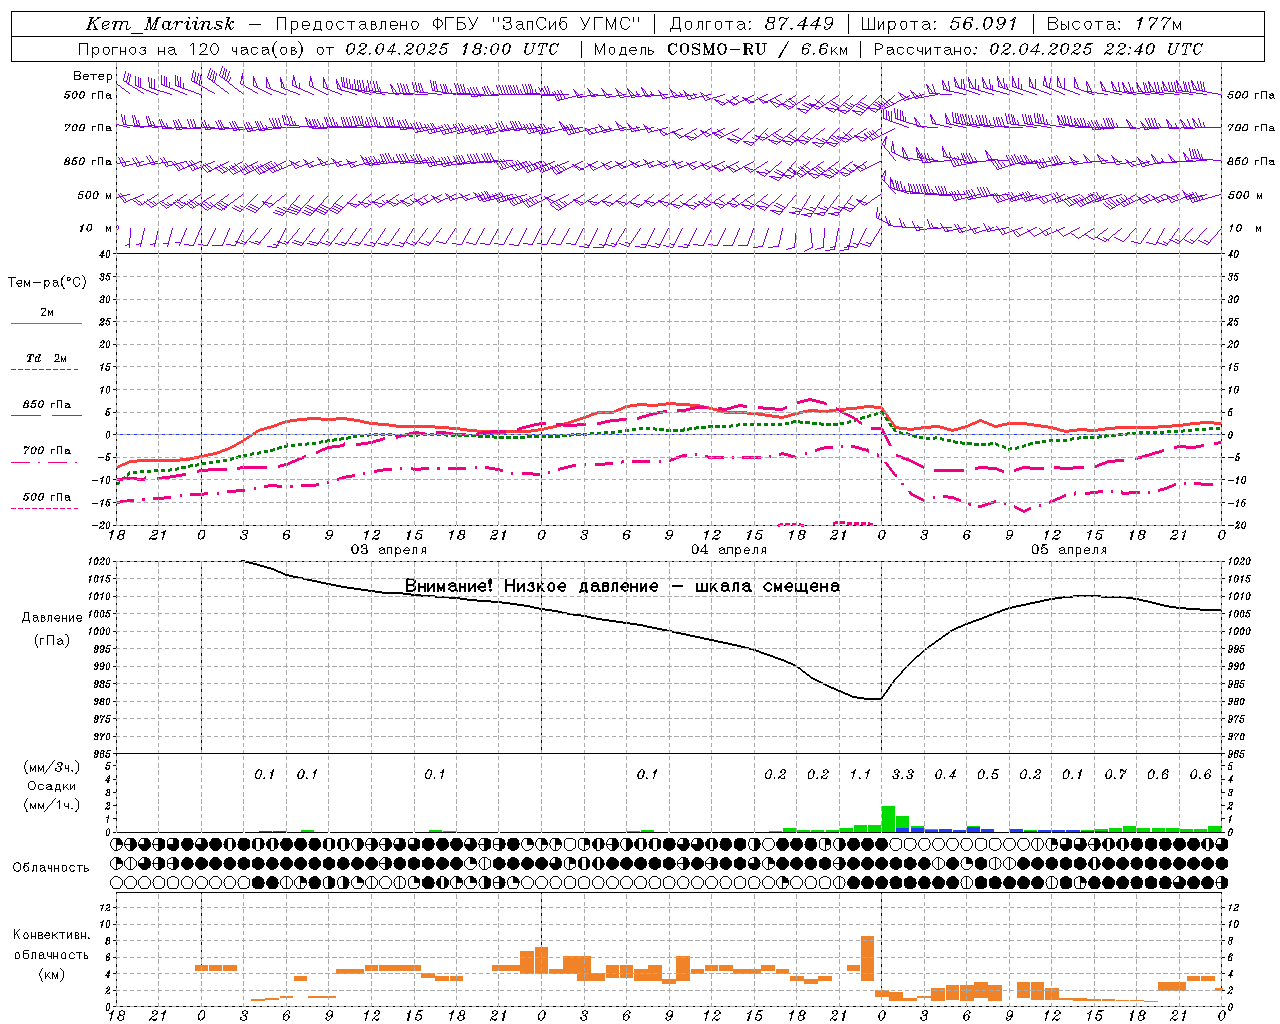The image size is (1280, 1024).
Task: Click the 'Облачность' cloudiness label
Action: (51, 867)
